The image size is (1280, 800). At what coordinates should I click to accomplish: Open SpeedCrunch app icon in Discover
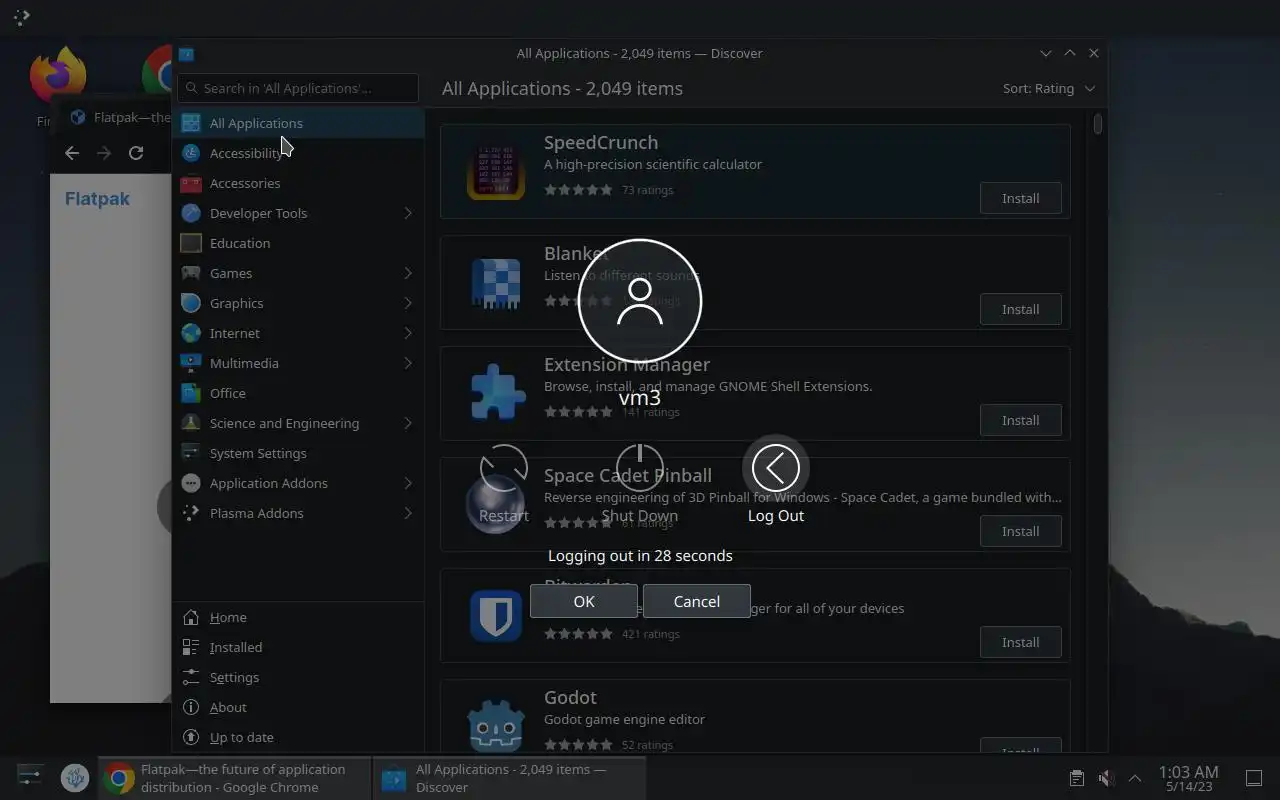click(x=496, y=171)
